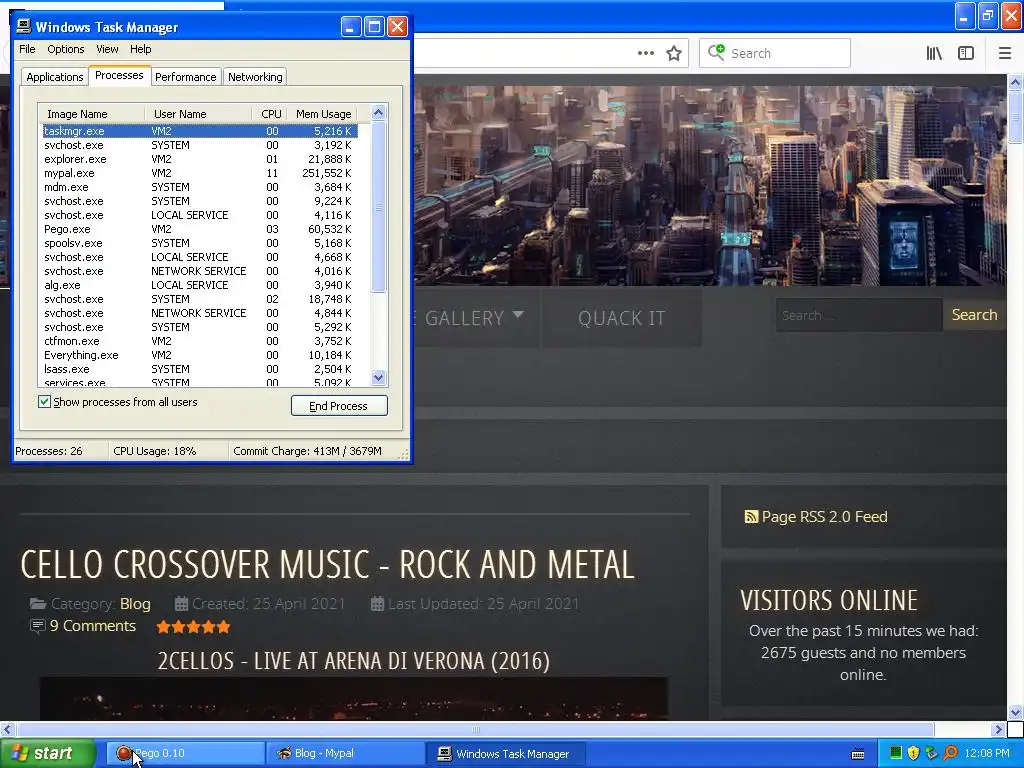1024x768 pixels.
Task: Click the orange magnifier tray icon
Action: tap(950, 753)
